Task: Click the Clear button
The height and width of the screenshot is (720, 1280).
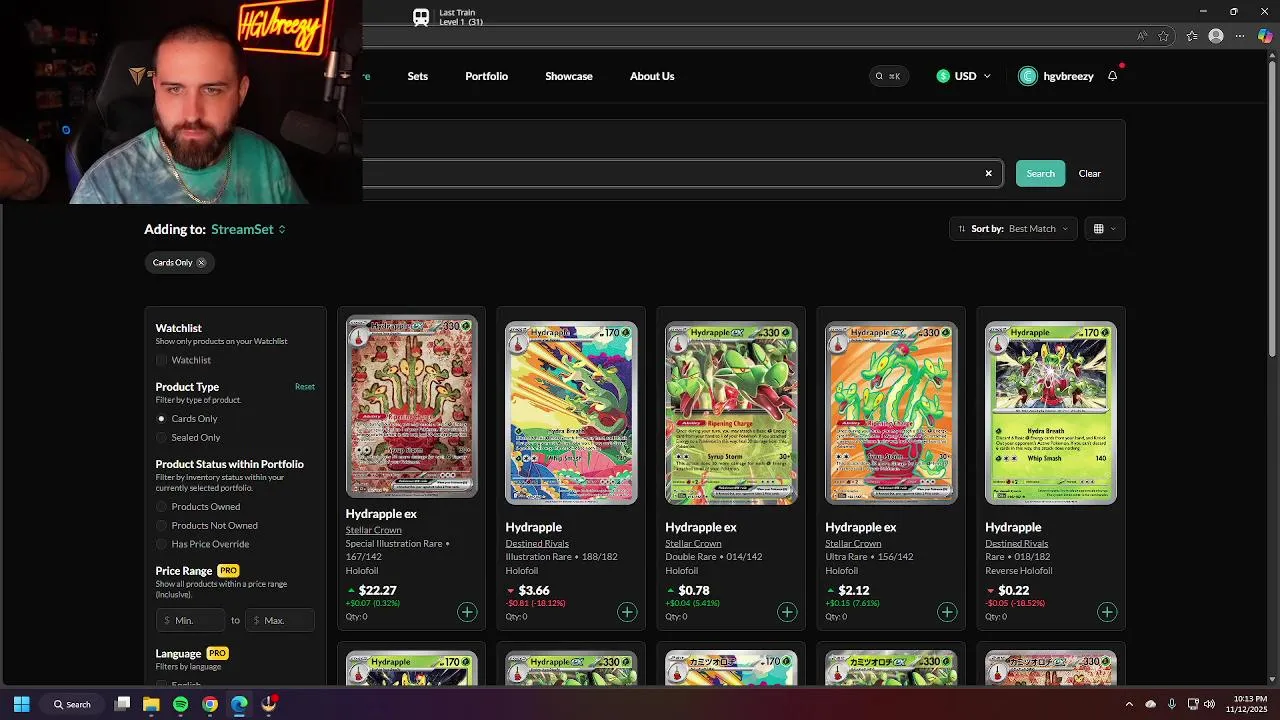Action: point(1090,174)
